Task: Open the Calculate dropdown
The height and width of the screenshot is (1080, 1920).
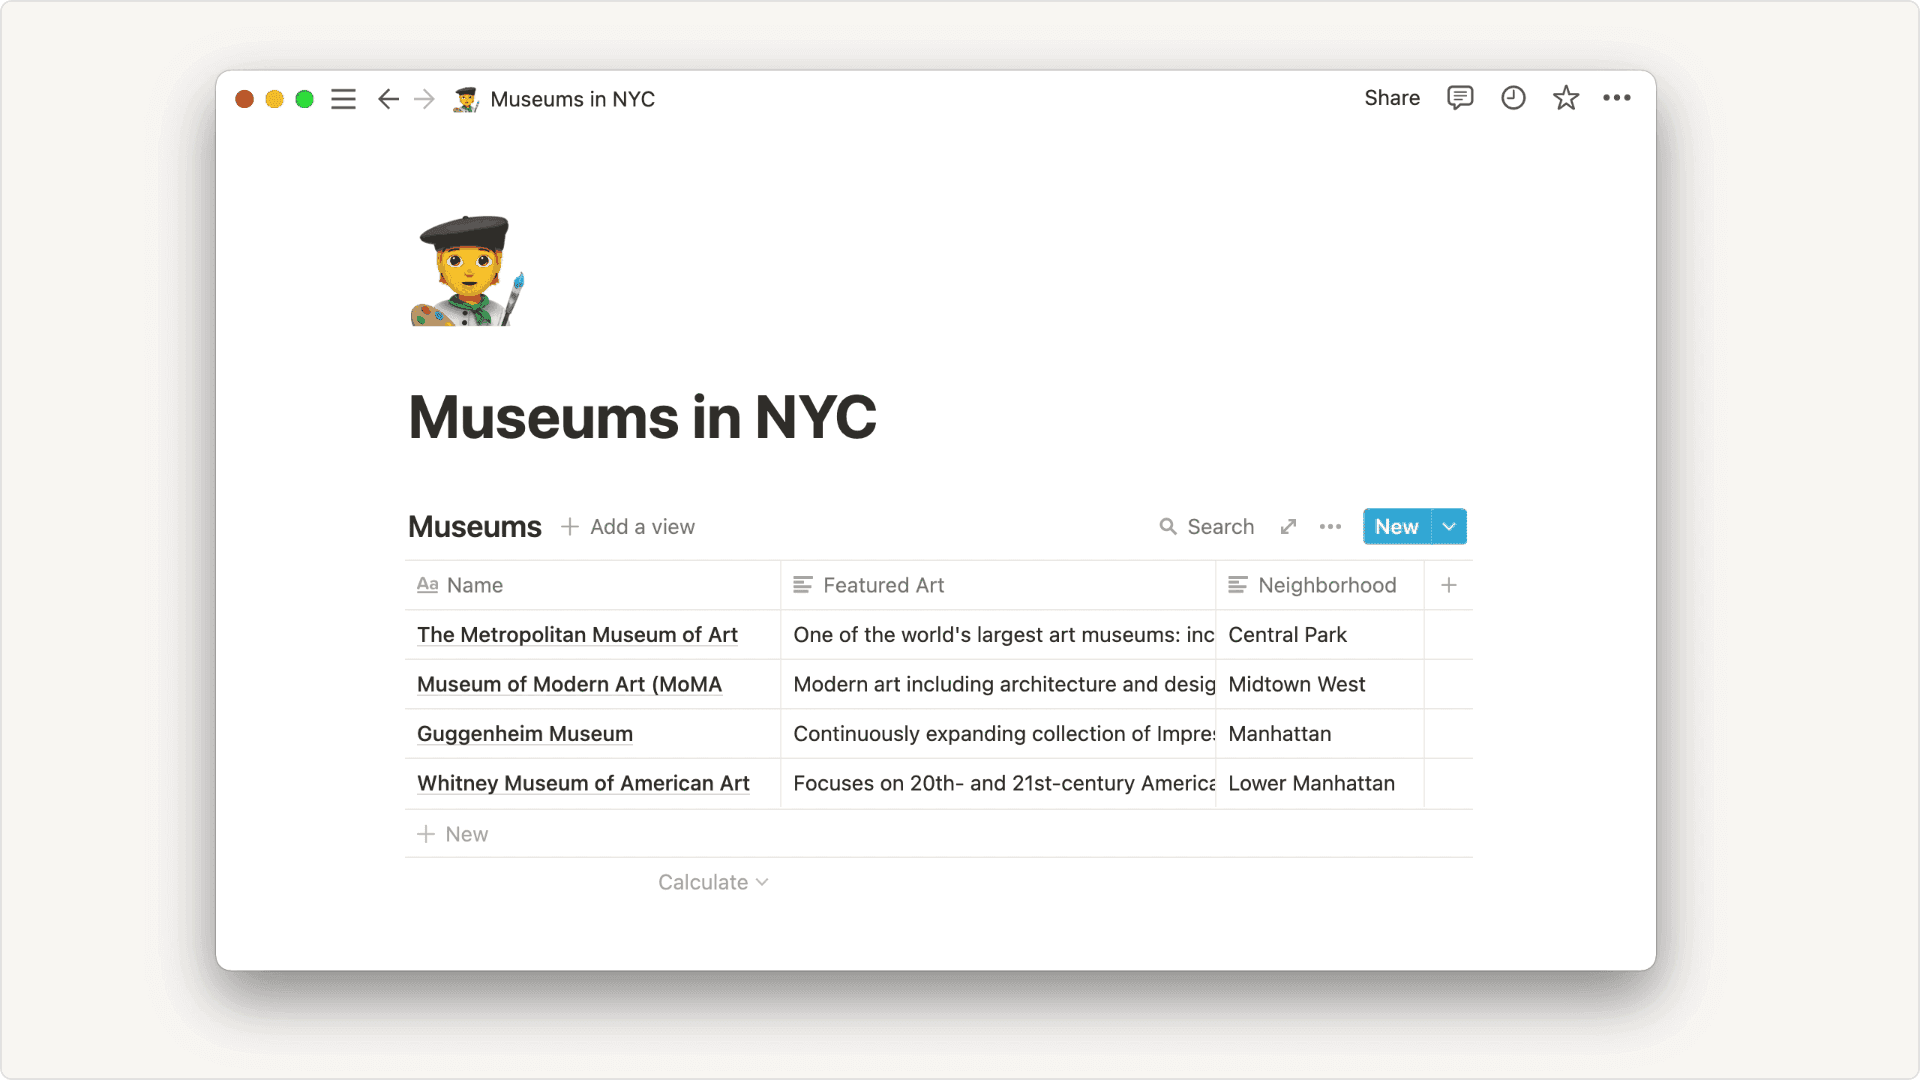Action: [712, 882]
